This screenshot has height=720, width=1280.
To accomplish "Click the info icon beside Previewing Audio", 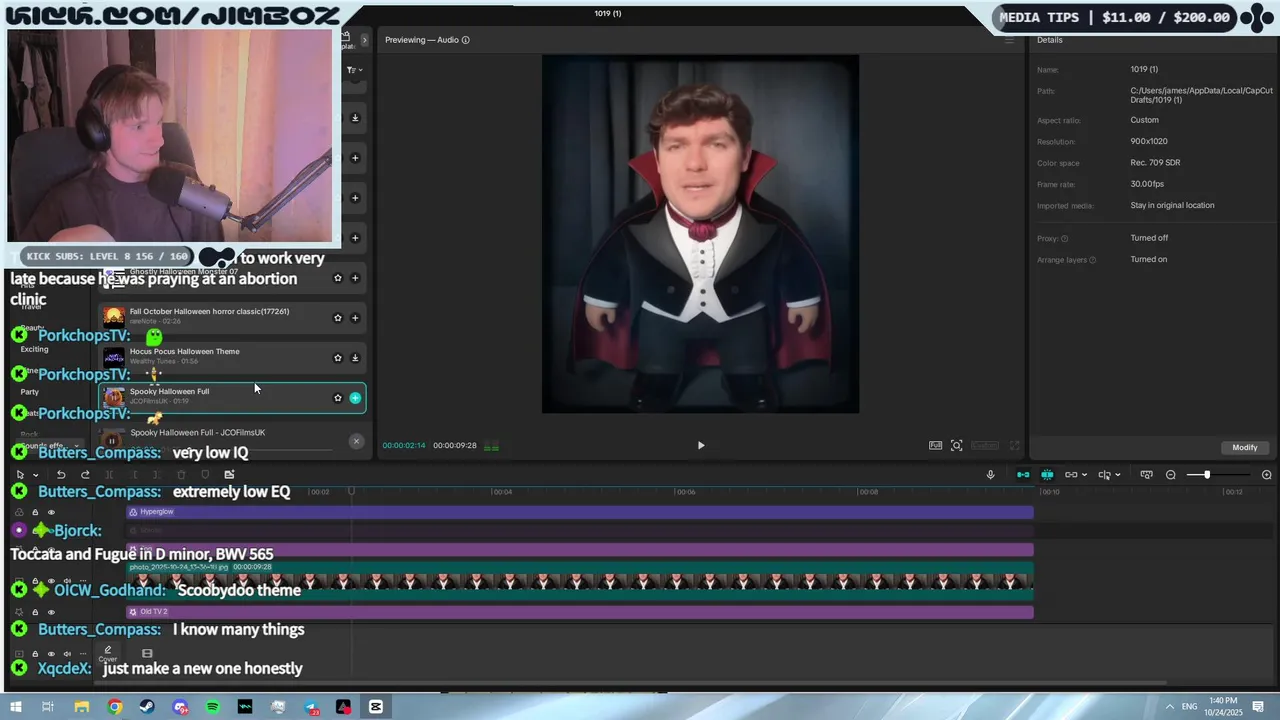I will point(465,40).
